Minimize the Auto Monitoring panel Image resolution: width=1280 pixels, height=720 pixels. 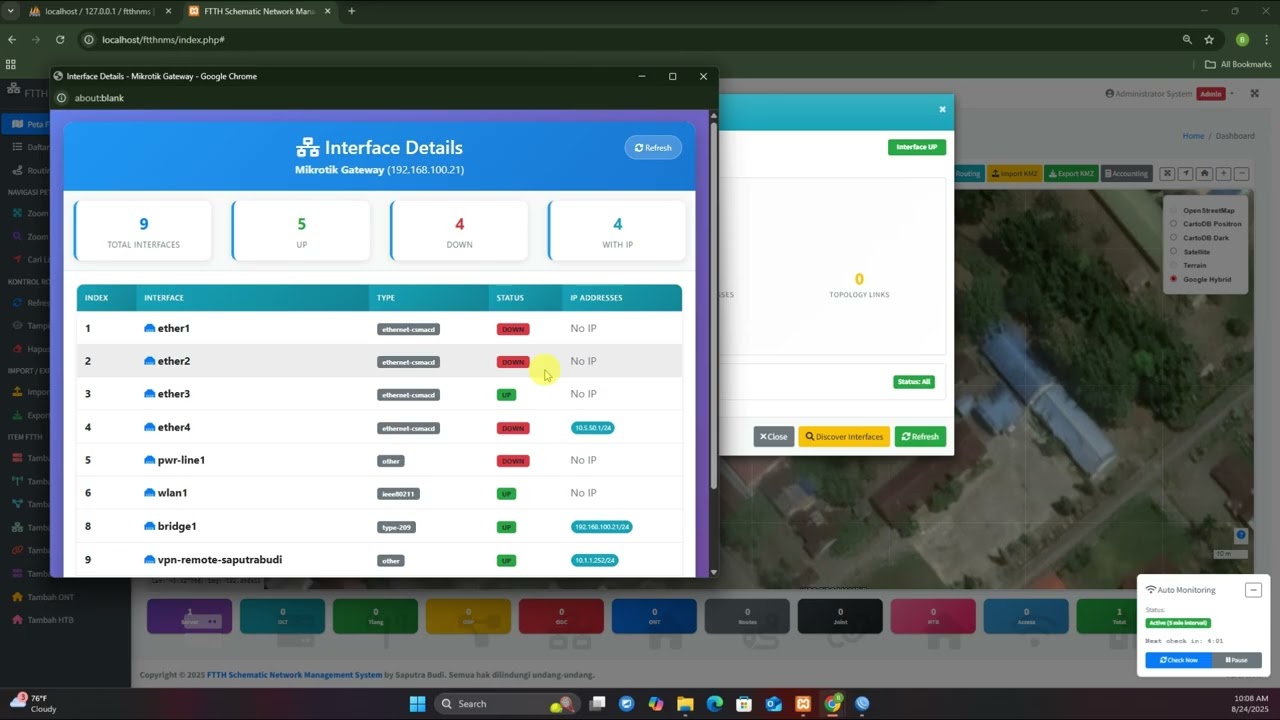pos(1253,590)
